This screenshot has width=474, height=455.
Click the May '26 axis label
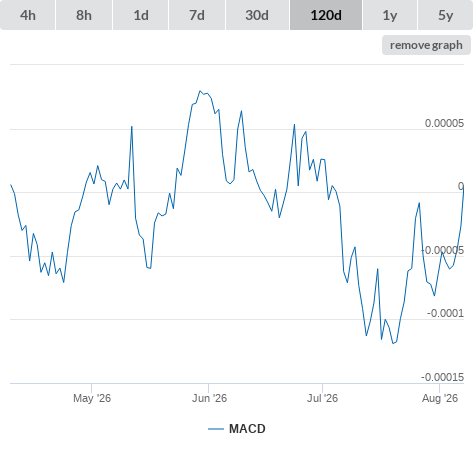coord(92,398)
